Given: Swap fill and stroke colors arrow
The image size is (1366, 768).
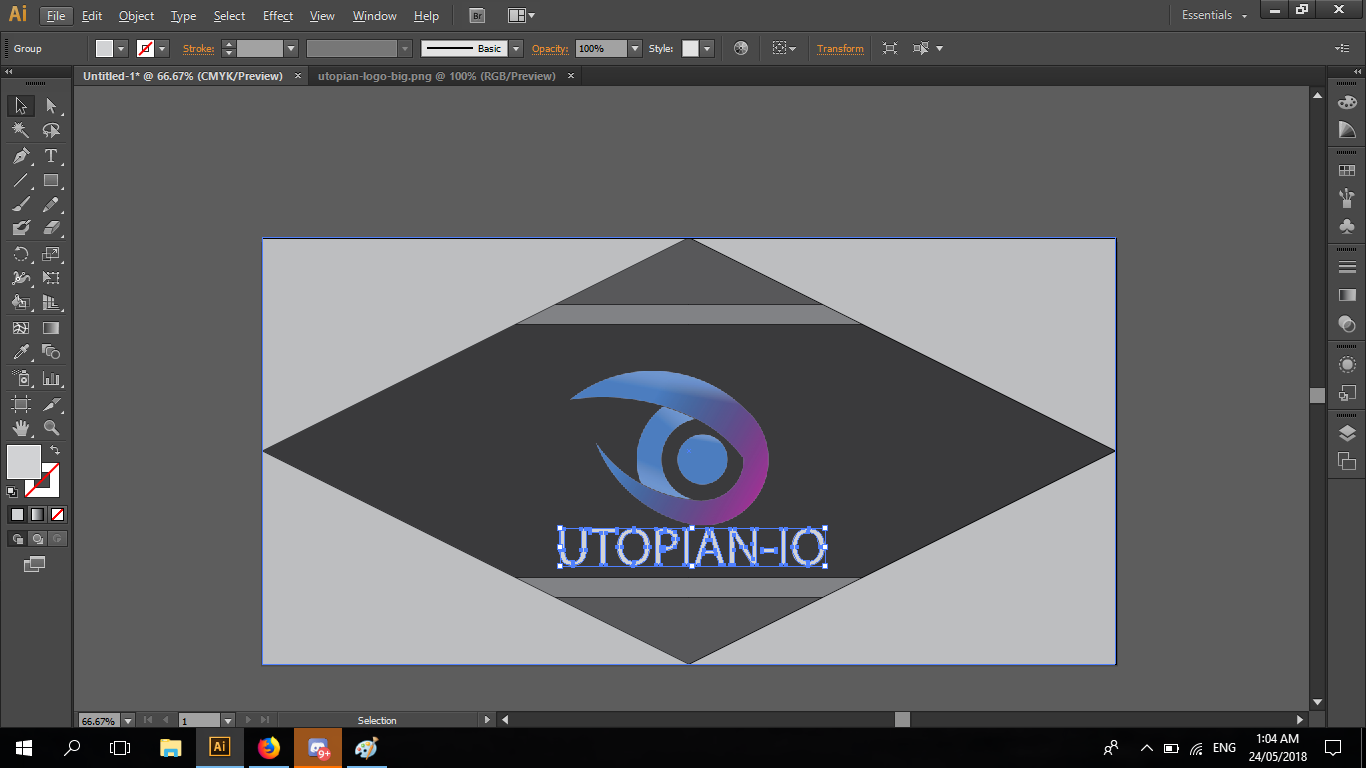Looking at the screenshot, I should (x=55, y=450).
